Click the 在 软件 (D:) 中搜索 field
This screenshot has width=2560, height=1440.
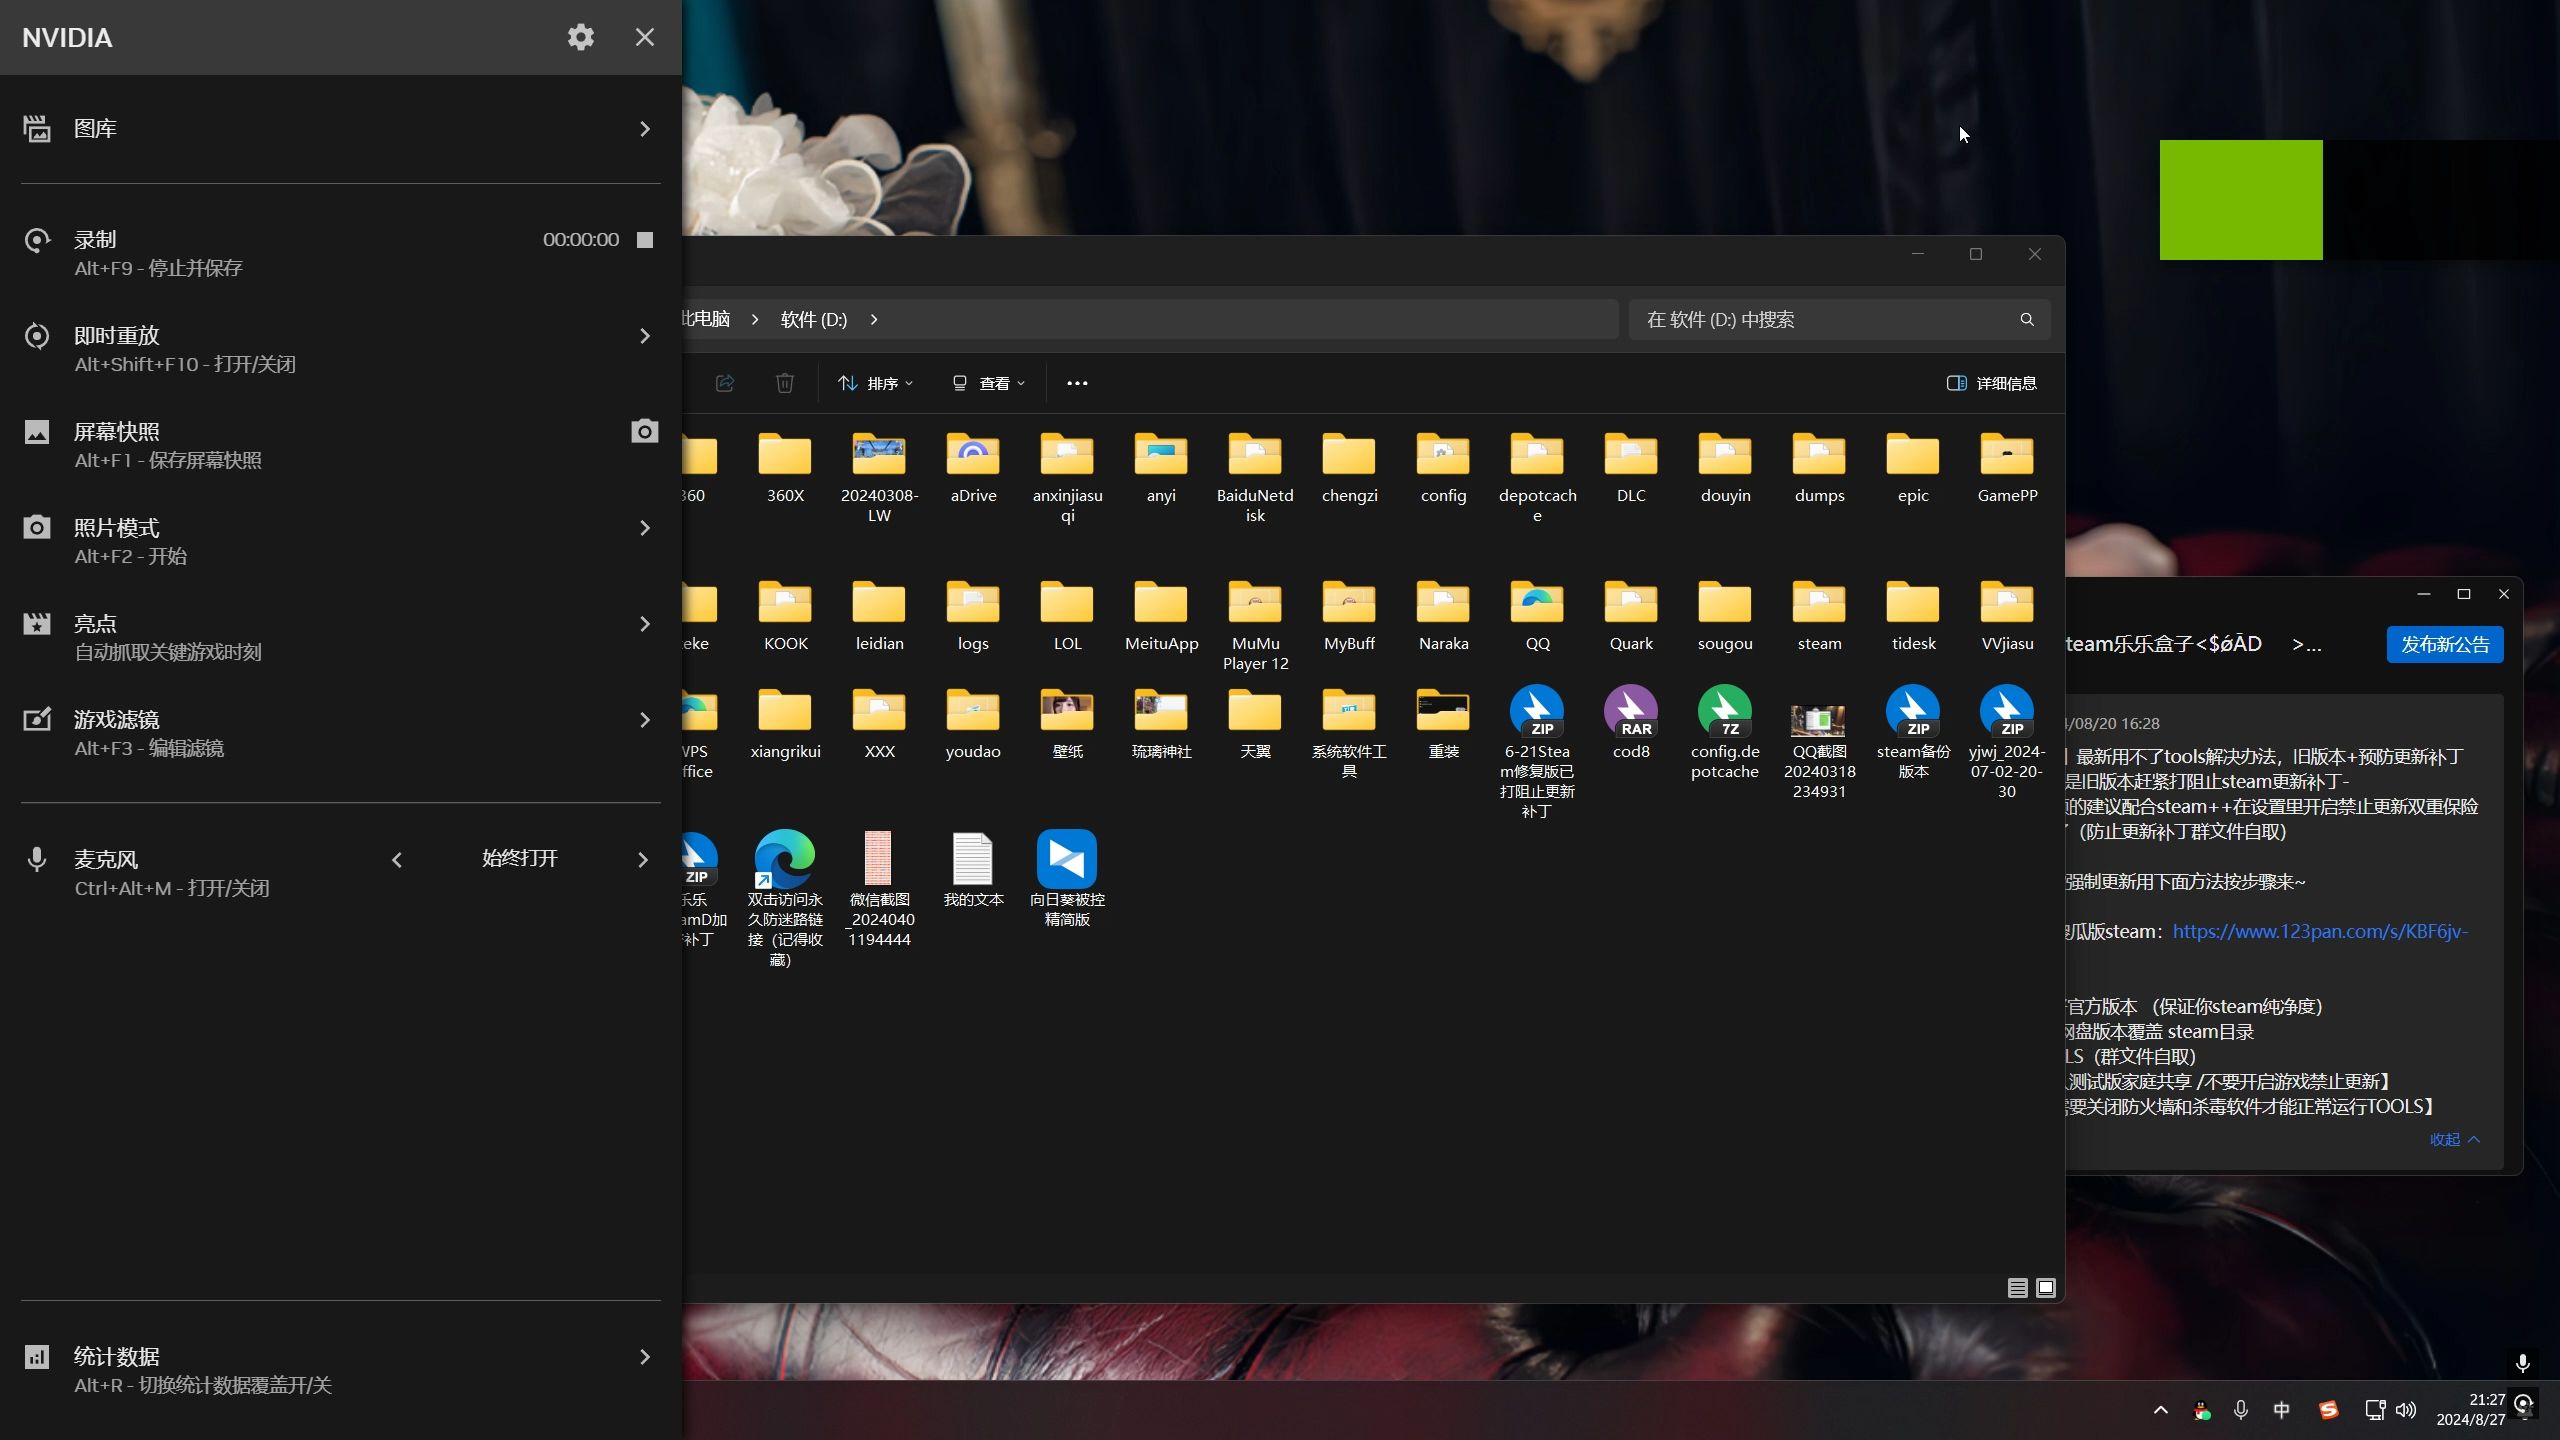(x=1839, y=320)
